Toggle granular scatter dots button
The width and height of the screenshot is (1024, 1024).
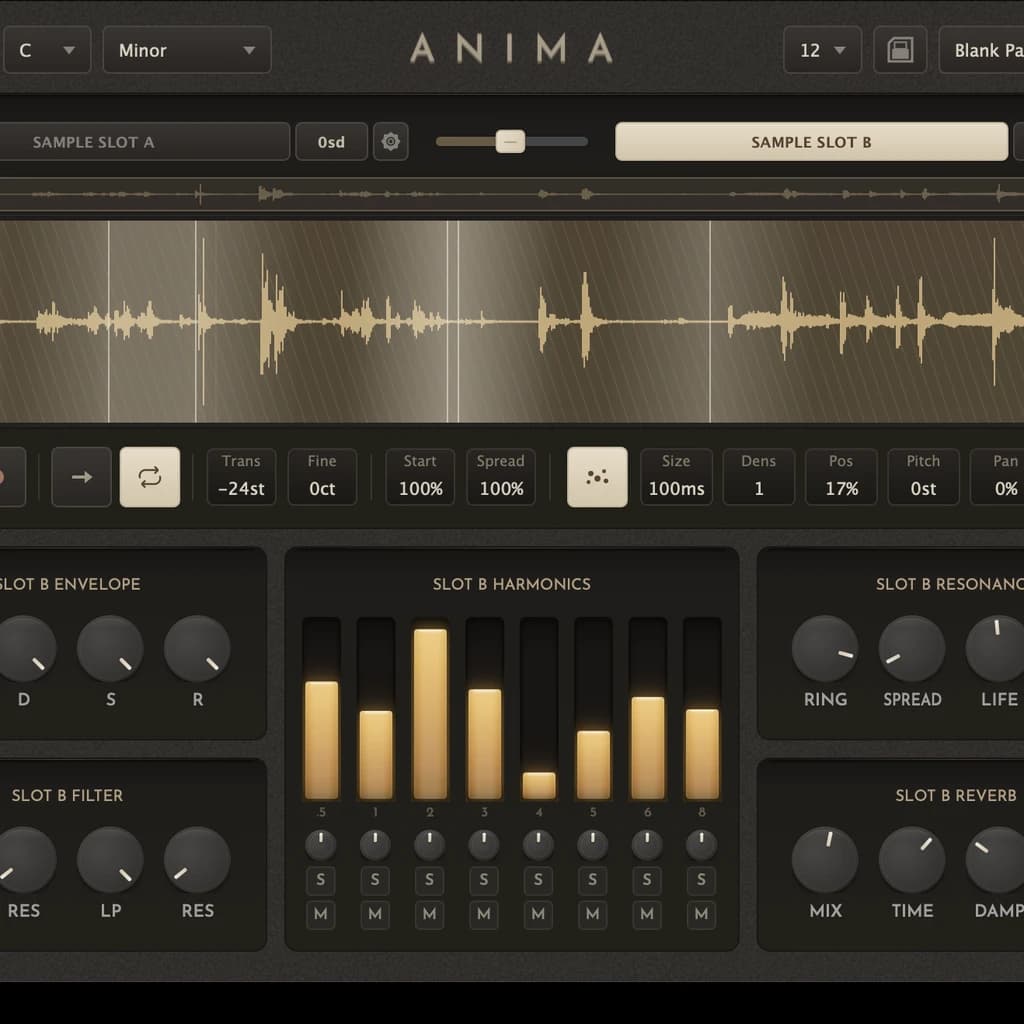click(597, 477)
